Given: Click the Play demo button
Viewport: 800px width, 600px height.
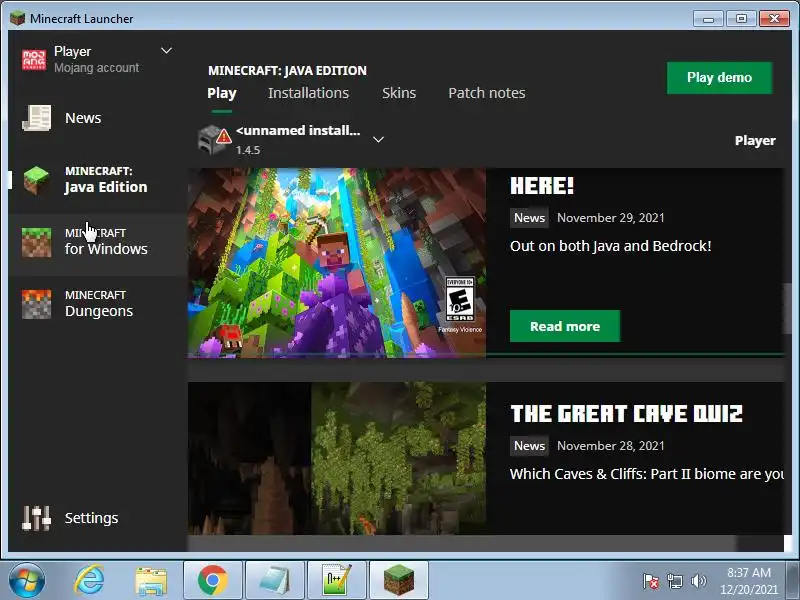Looking at the screenshot, I should click(719, 78).
